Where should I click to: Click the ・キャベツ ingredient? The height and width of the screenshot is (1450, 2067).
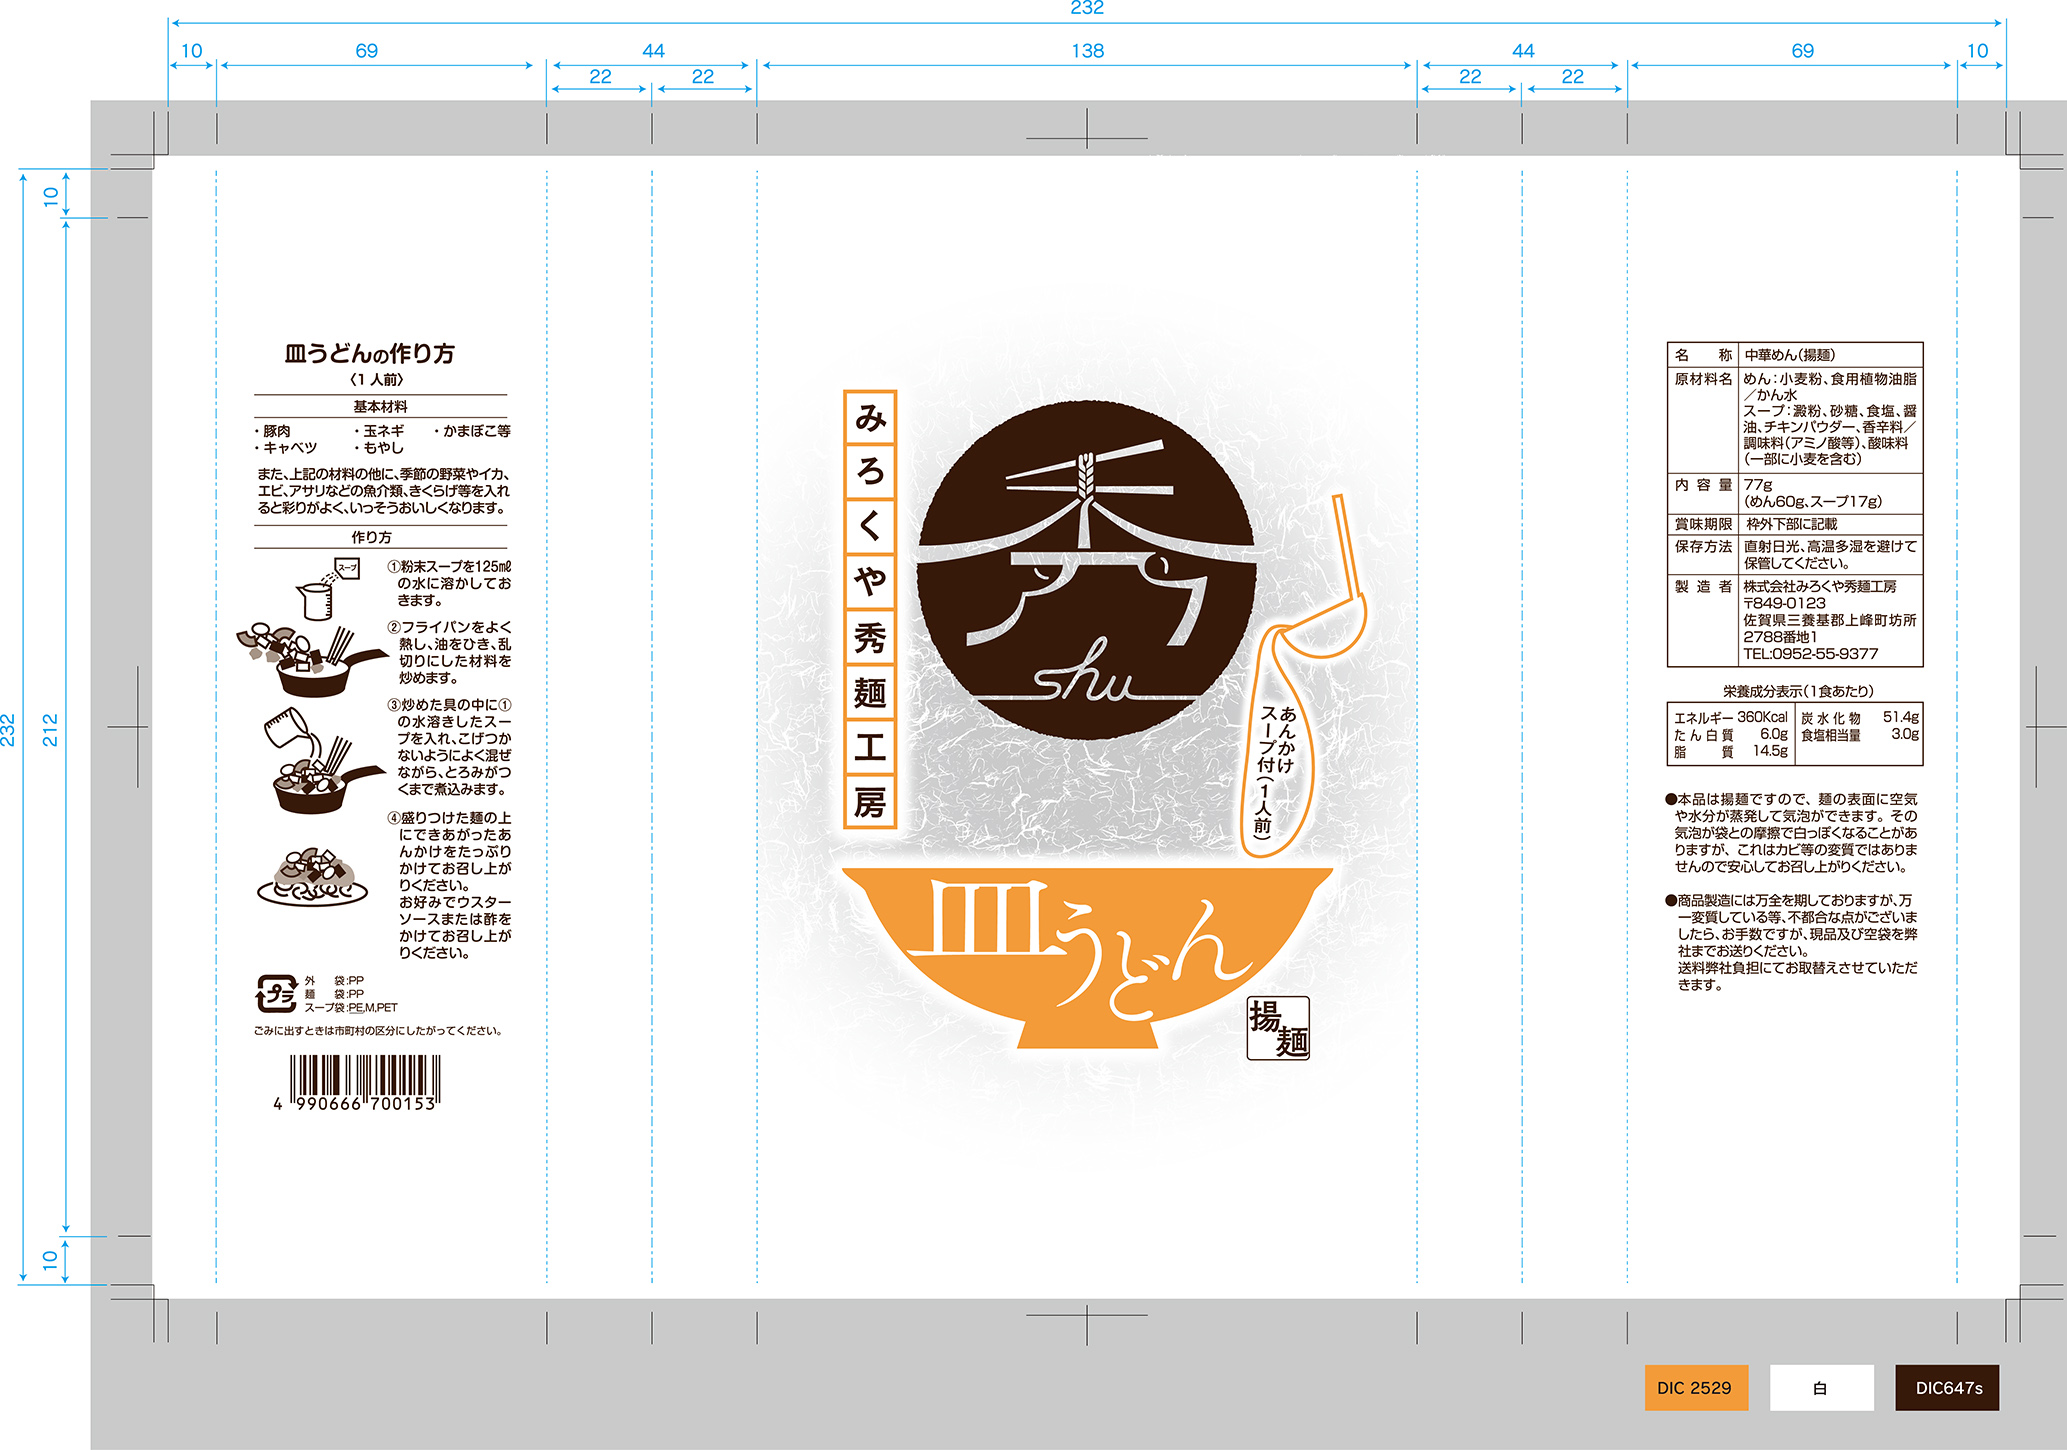point(286,448)
